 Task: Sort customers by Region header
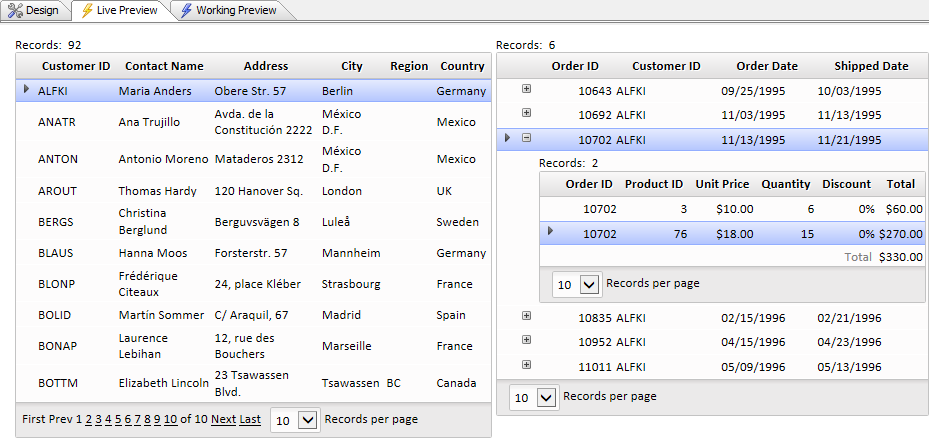coord(409,66)
